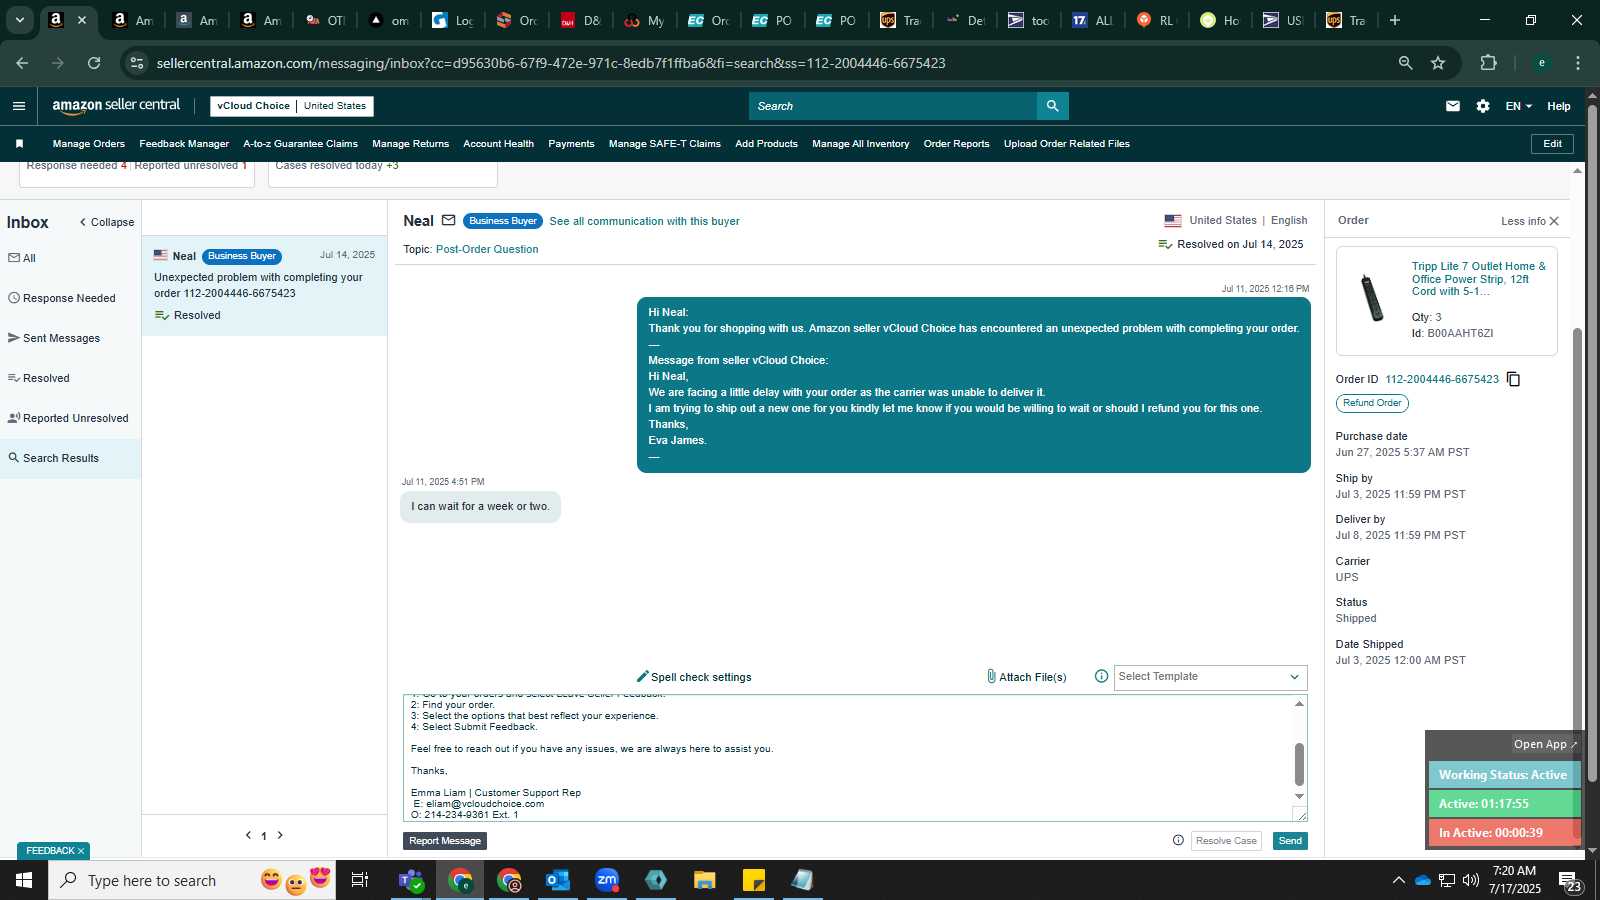Open the settings gear icon
1600x900 pixels.
click(x=1482, y=106)
